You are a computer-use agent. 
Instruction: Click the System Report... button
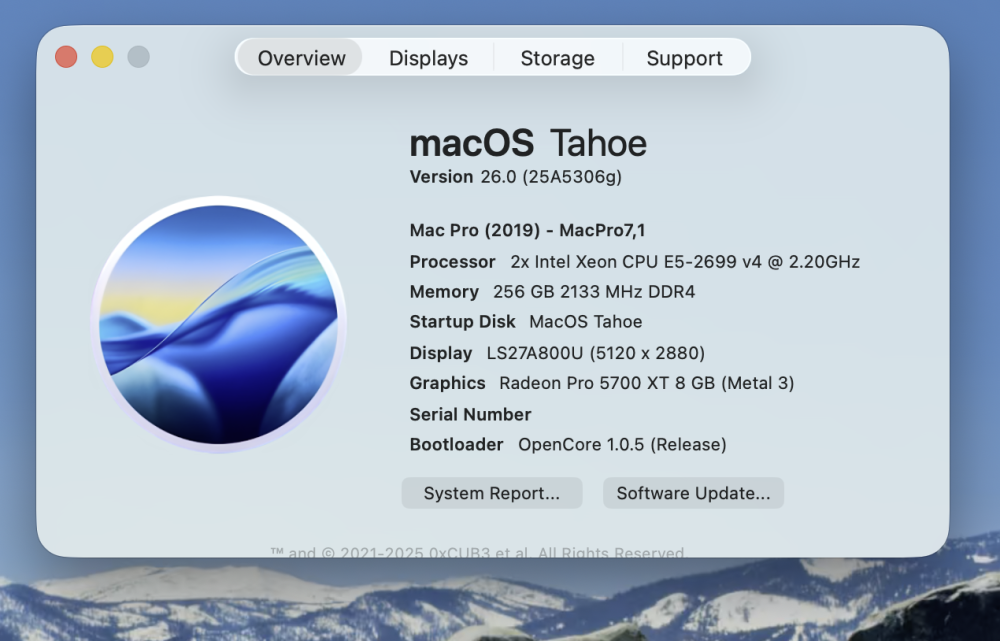tap(492, 493)
